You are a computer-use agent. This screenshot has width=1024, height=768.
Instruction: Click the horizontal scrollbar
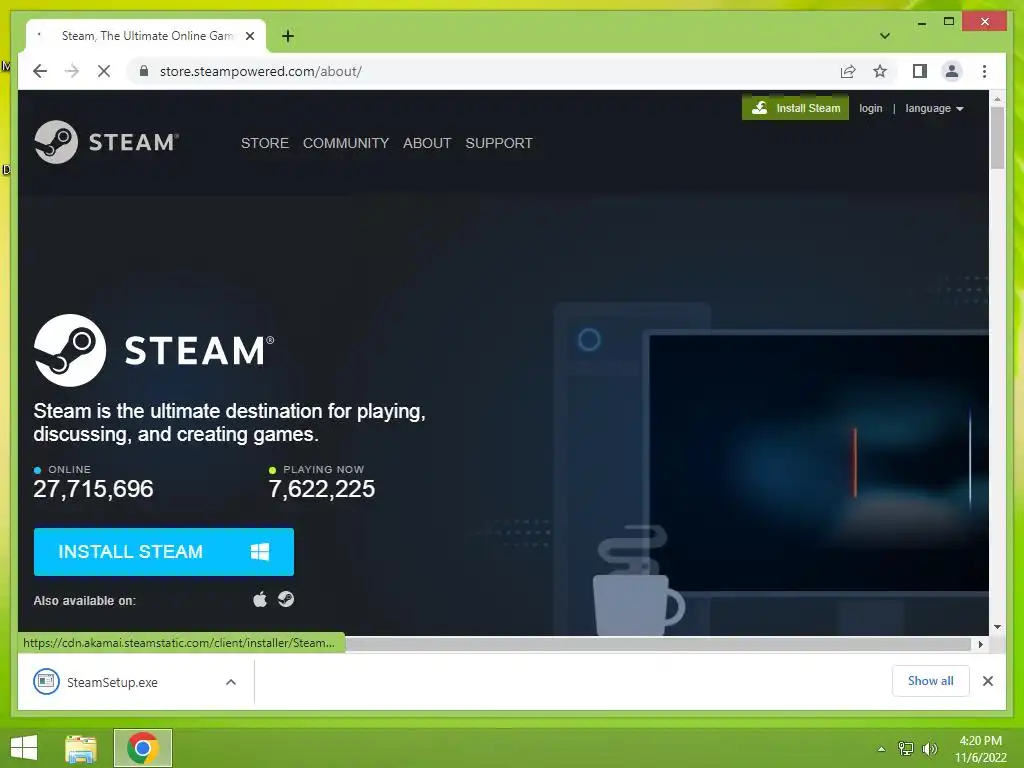(x=656, y=645)
